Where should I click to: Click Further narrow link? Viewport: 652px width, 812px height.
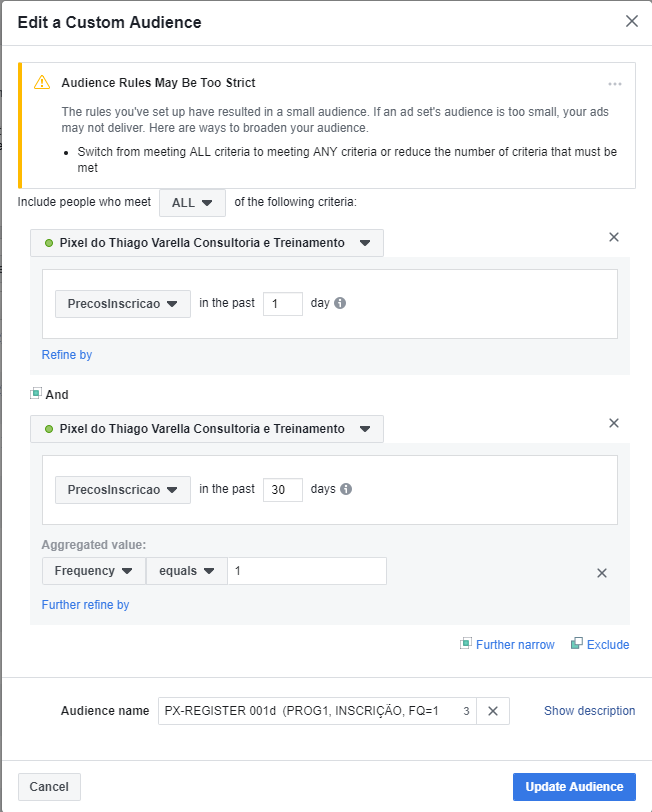(x=514, y=645)
